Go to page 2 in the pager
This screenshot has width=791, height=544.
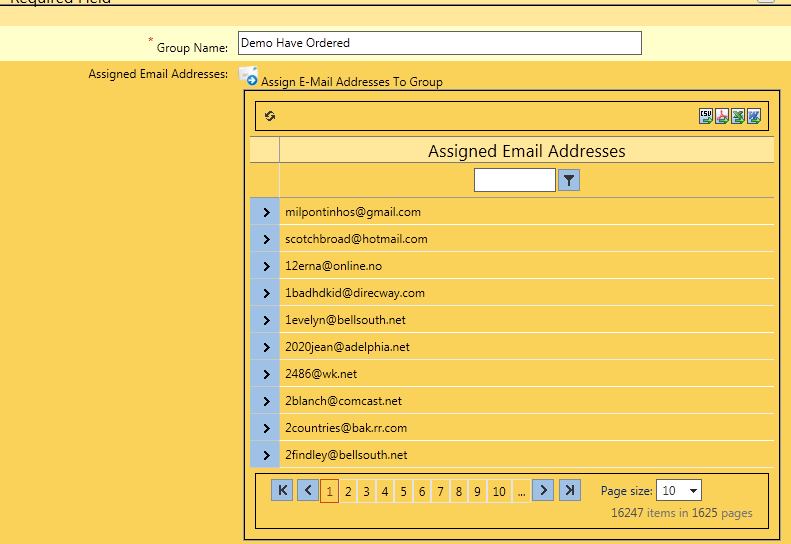348,491
